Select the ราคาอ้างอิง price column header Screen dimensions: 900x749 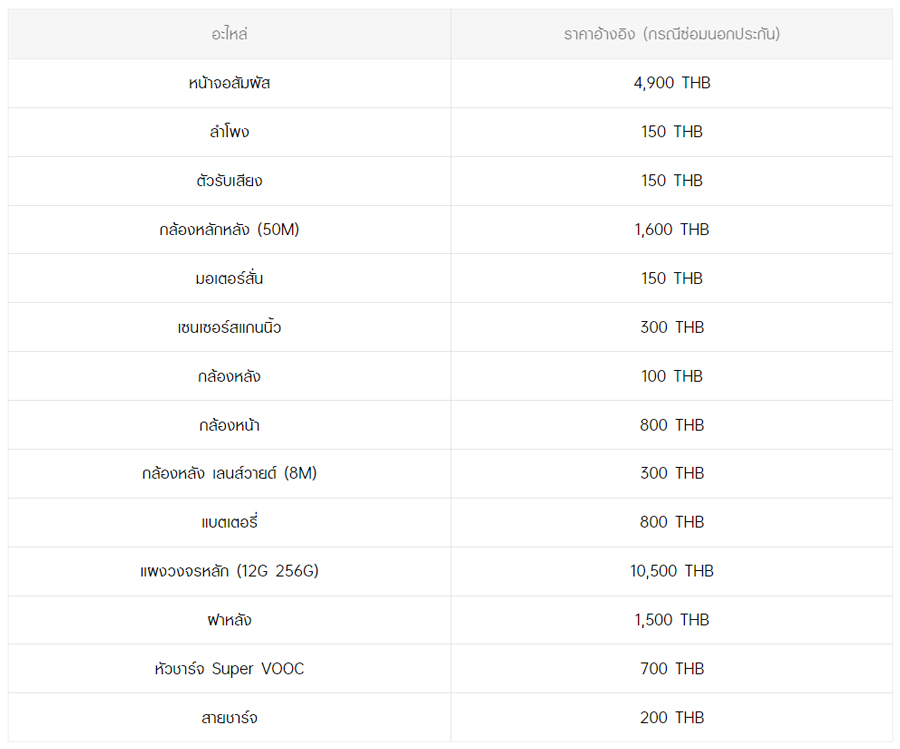click(671, 34)
